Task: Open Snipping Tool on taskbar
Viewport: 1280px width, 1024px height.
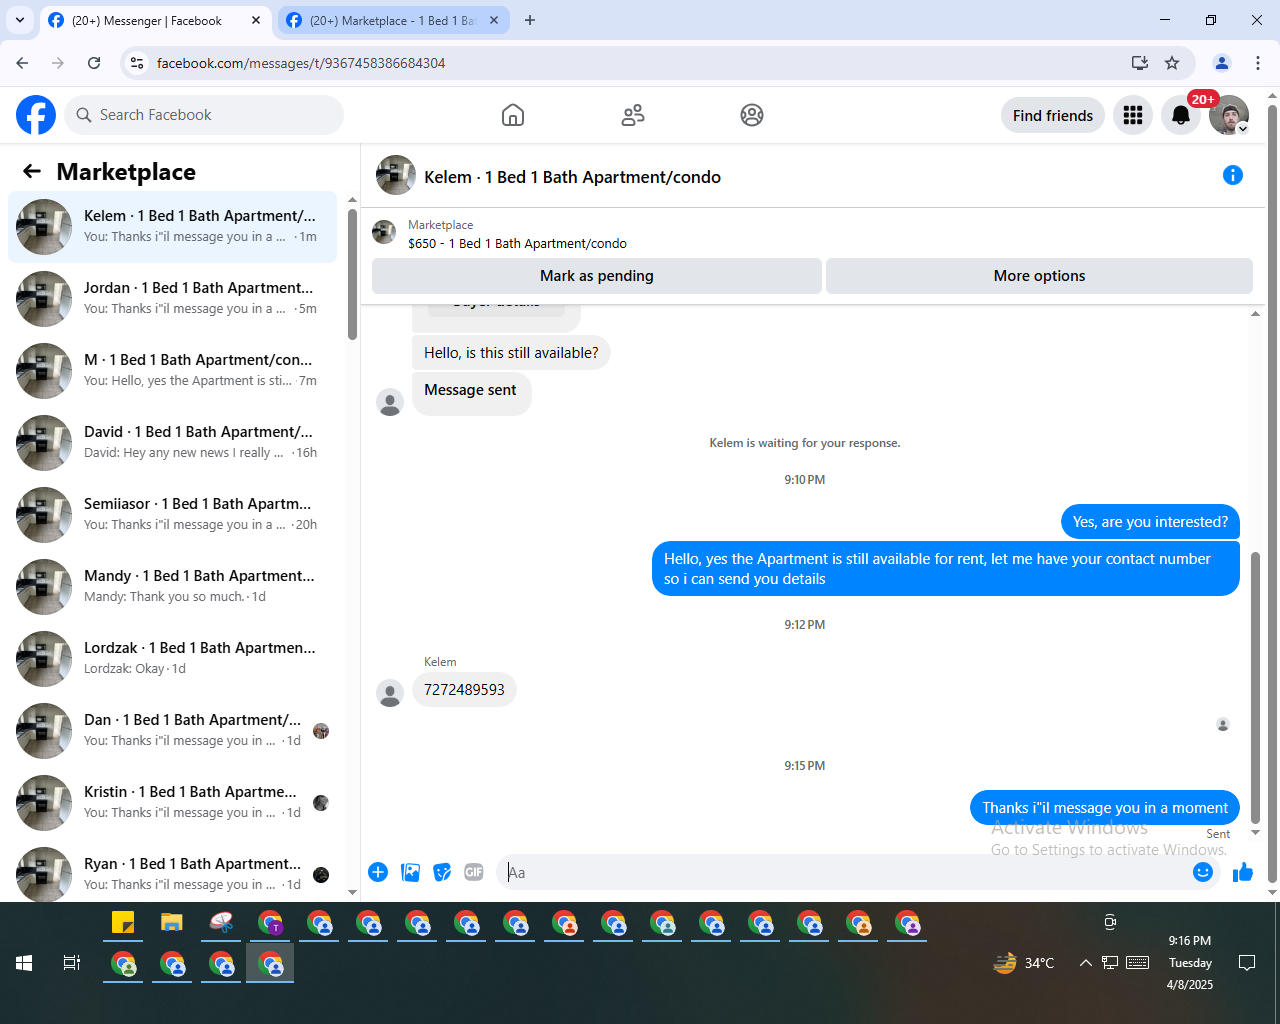Action: click(221, 922)
